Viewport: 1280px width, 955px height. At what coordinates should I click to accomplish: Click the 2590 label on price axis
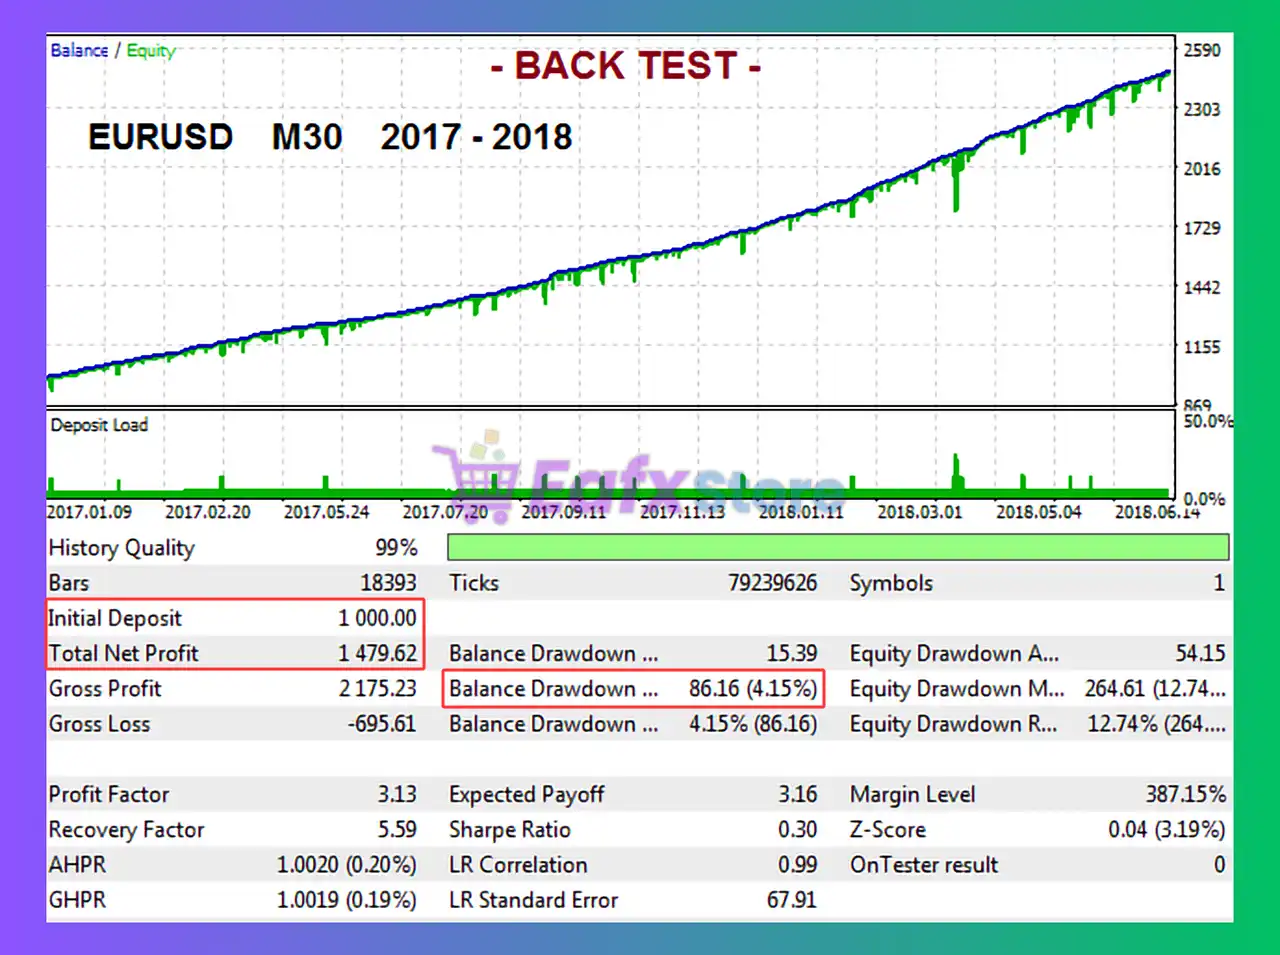pos(1201,50)
